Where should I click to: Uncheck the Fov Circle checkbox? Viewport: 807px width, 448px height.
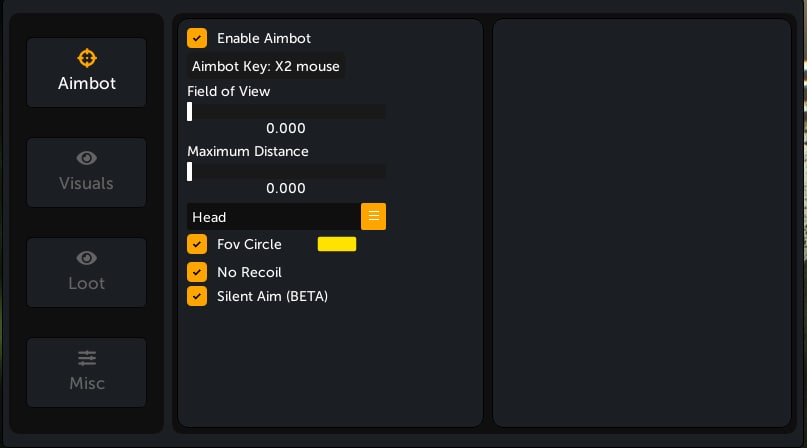click(x=197, y=244)
